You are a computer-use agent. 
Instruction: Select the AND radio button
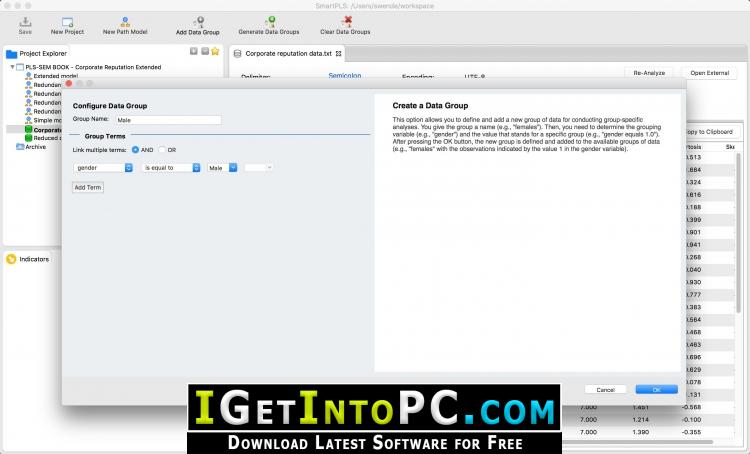click(x=135, y=150)
